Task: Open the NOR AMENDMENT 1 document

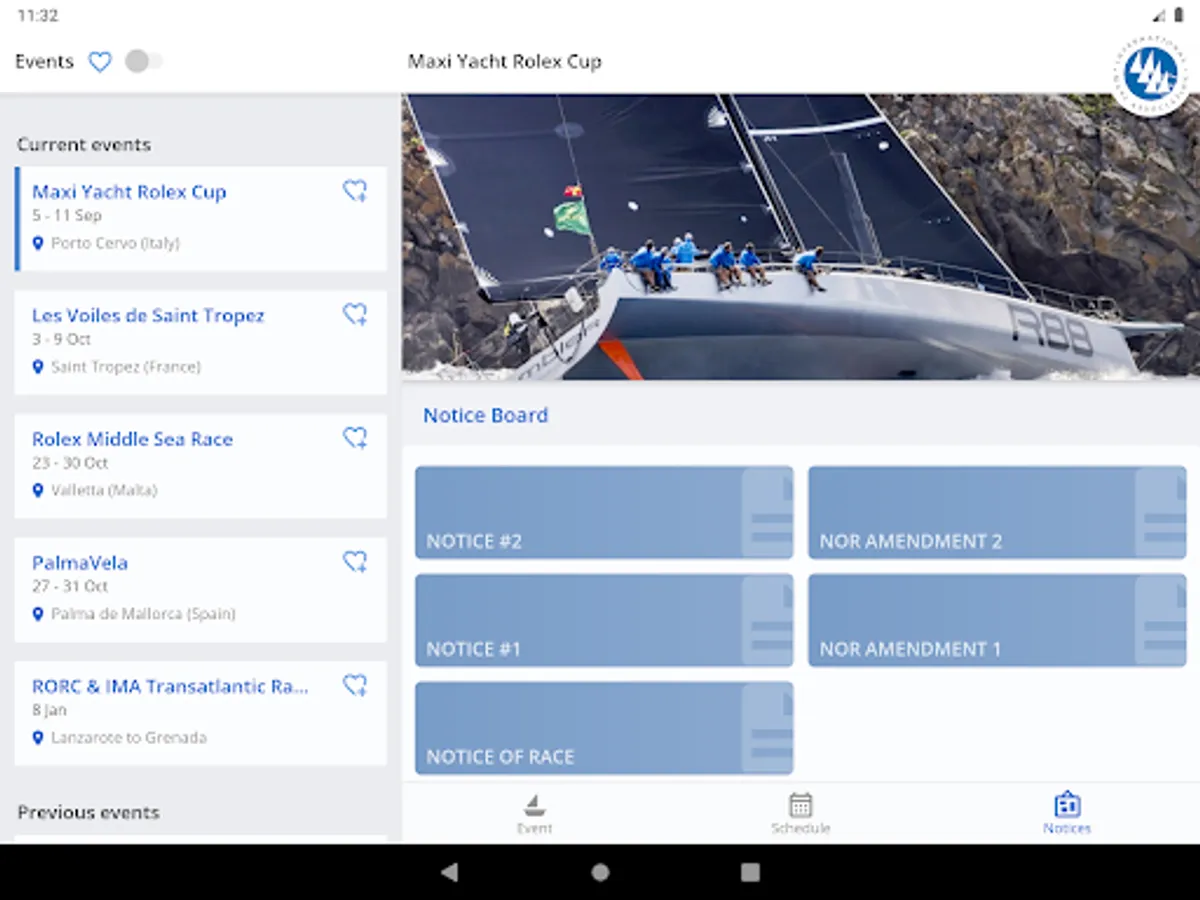Action: tap(997, 620)
